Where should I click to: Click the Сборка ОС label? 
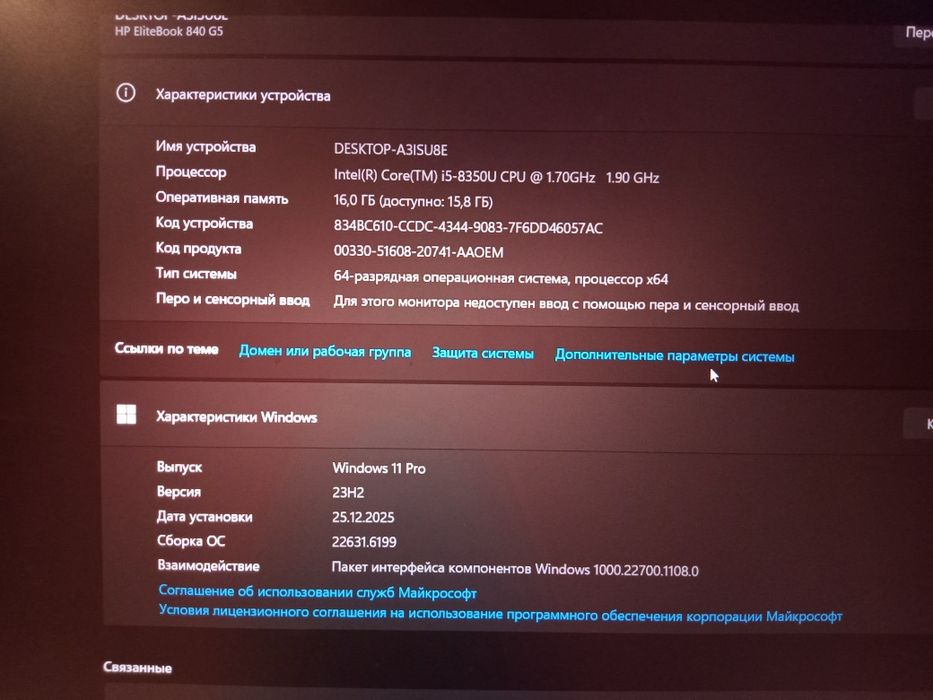pyautogui.click(x=191, y=541)
